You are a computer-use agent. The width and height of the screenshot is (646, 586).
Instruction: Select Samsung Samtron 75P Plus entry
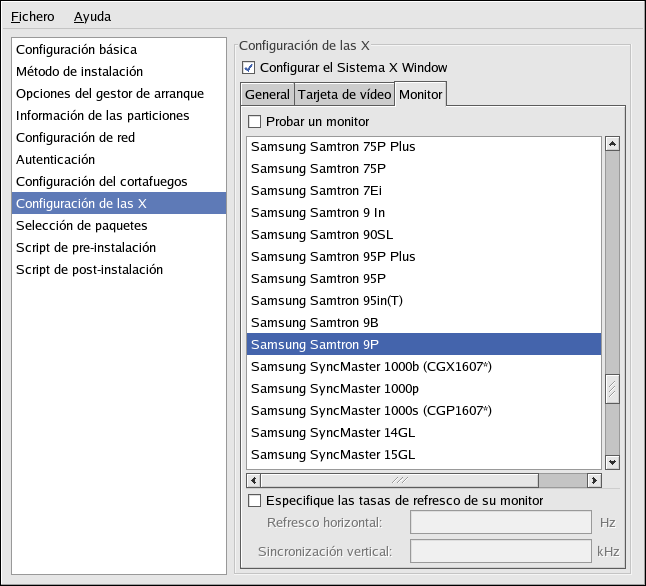[333, 147]
